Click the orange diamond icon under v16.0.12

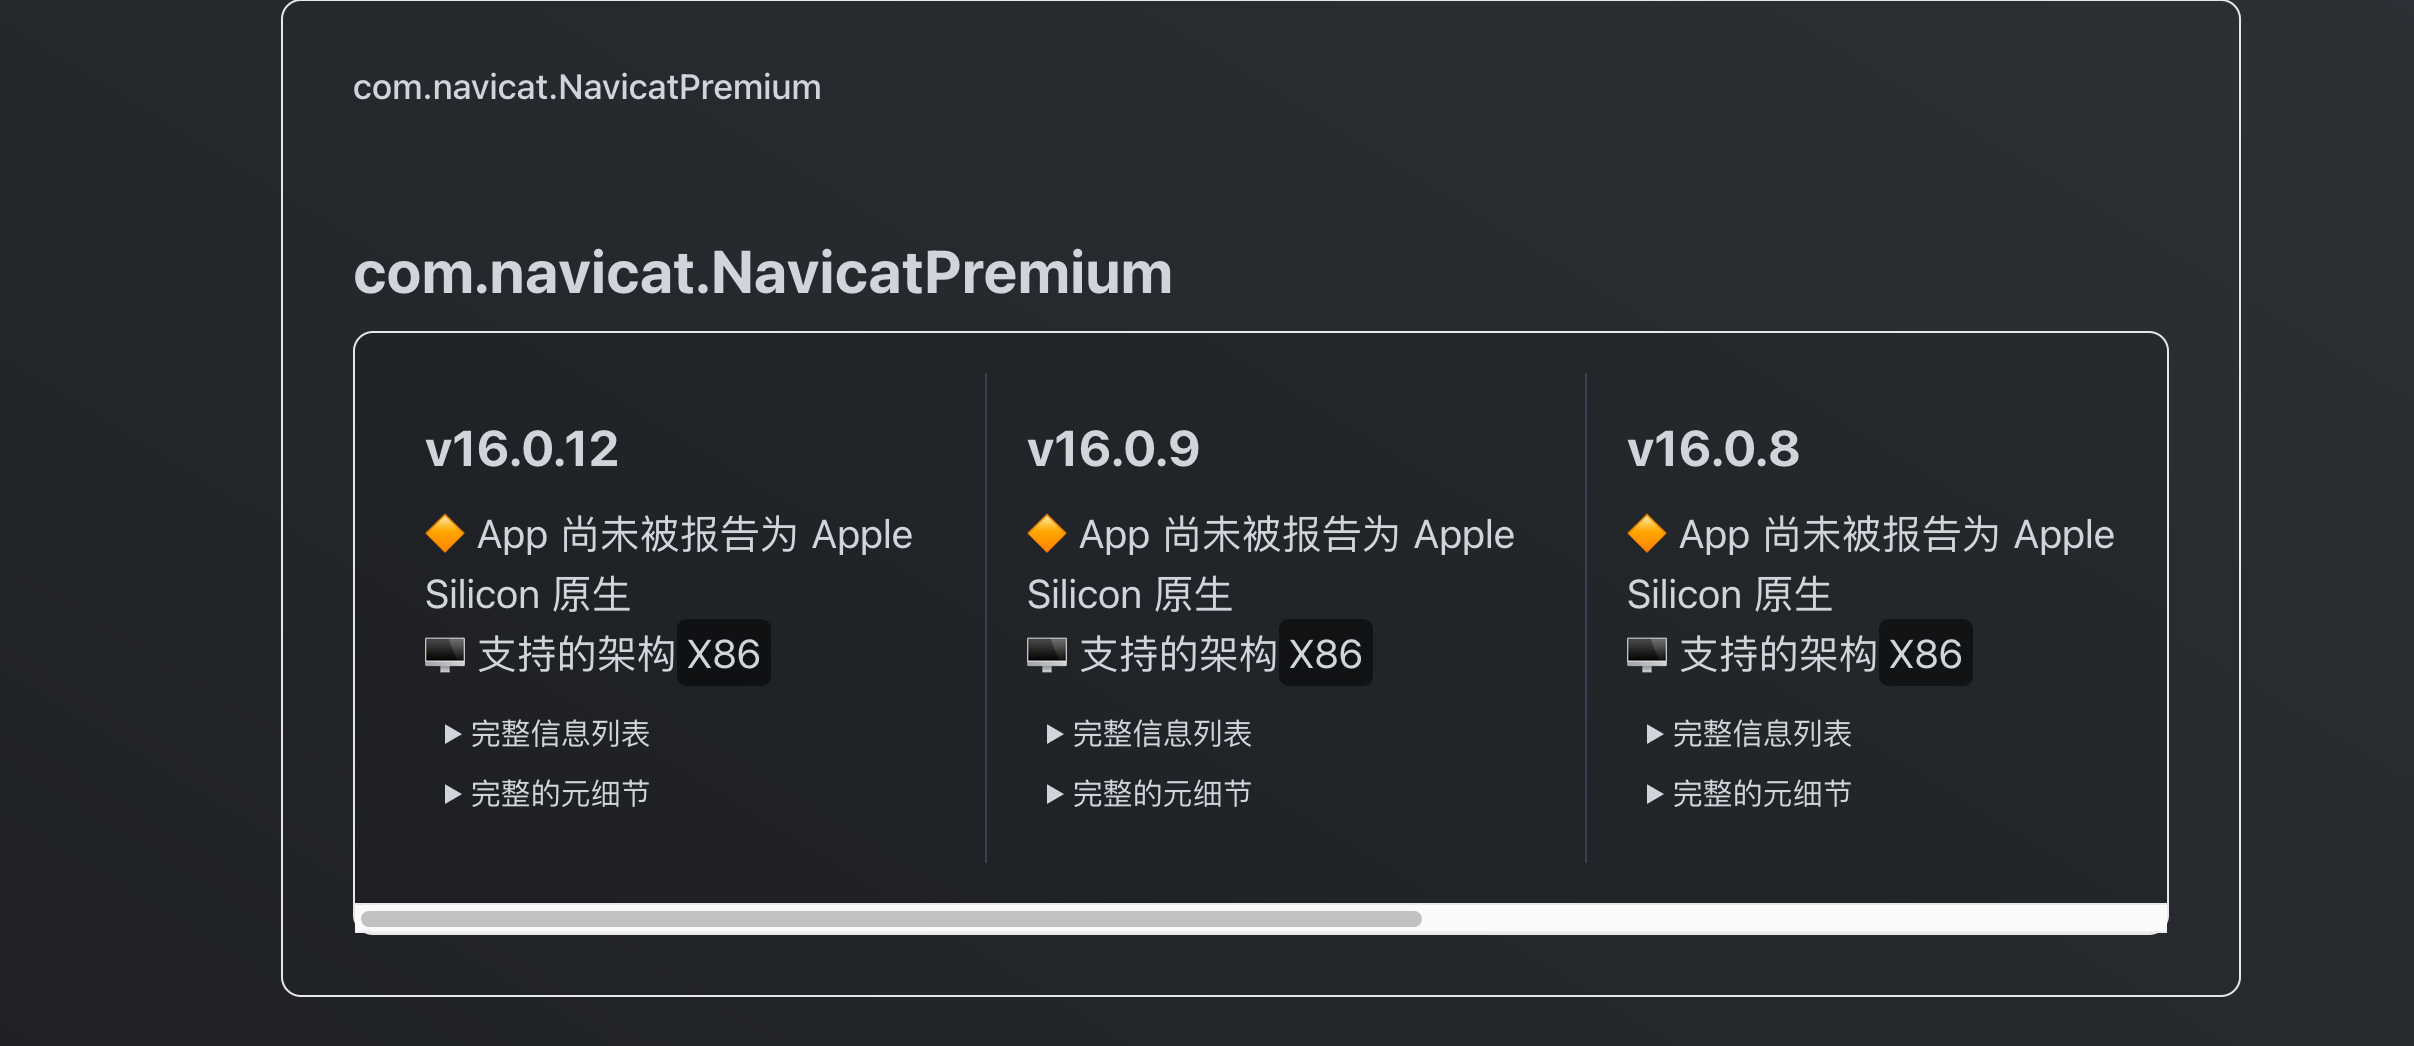447,533
